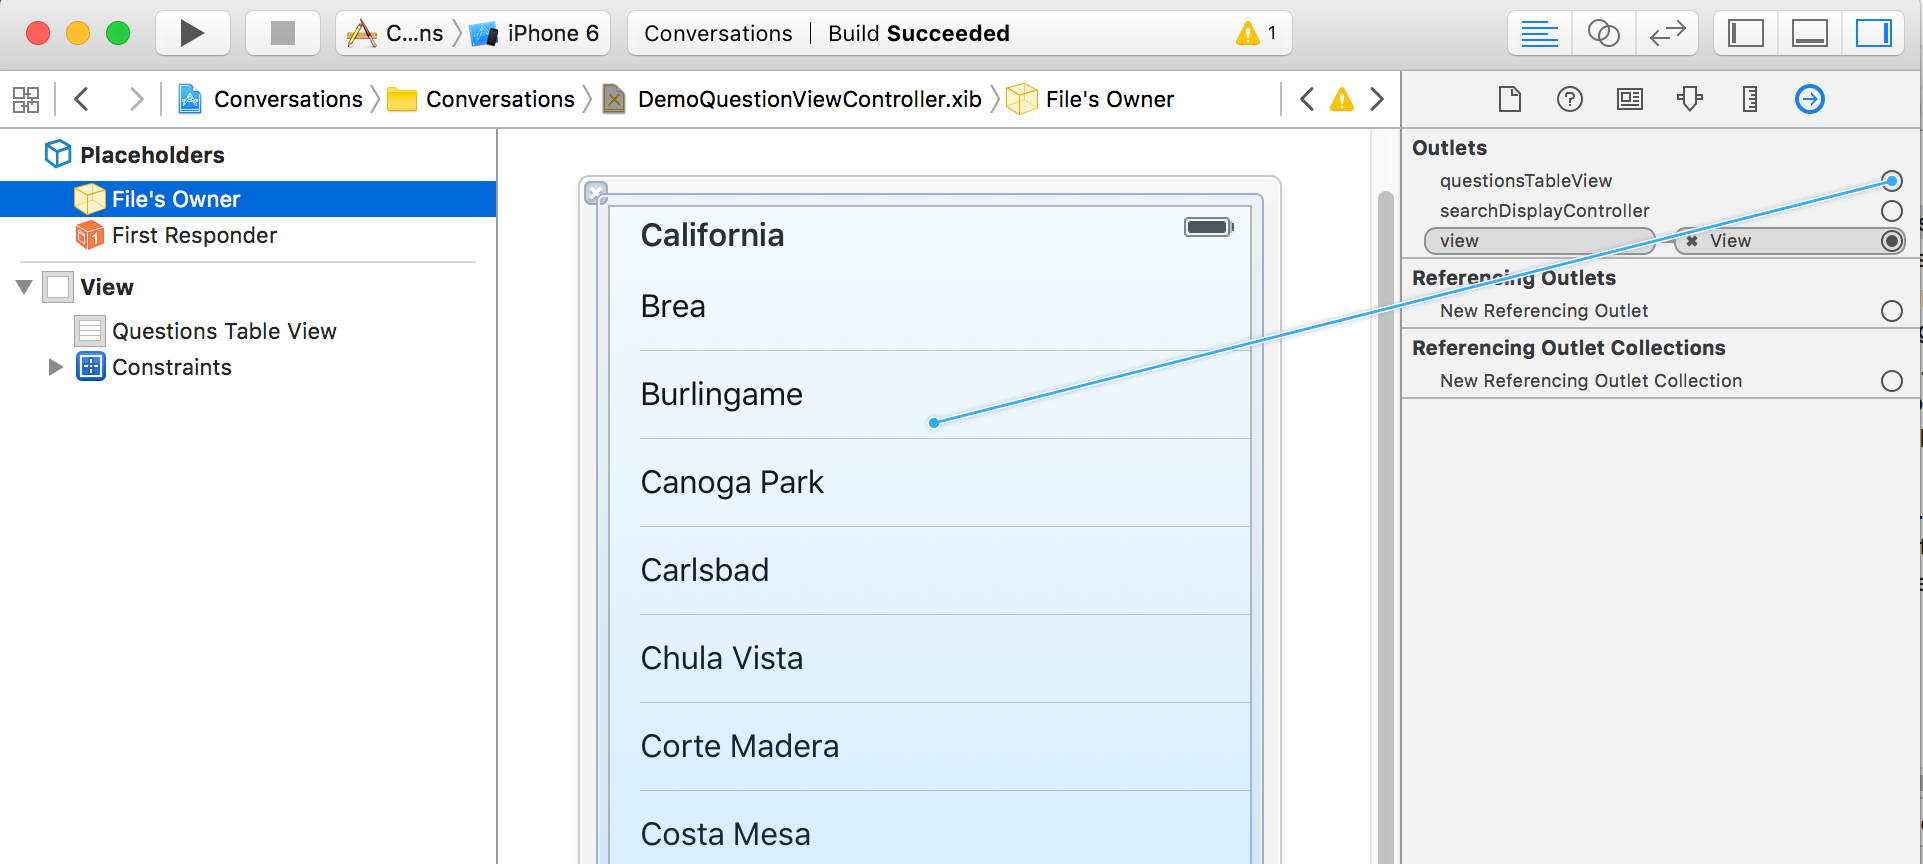
Task: Open the Size inspector
Action: coord(1750,99)
